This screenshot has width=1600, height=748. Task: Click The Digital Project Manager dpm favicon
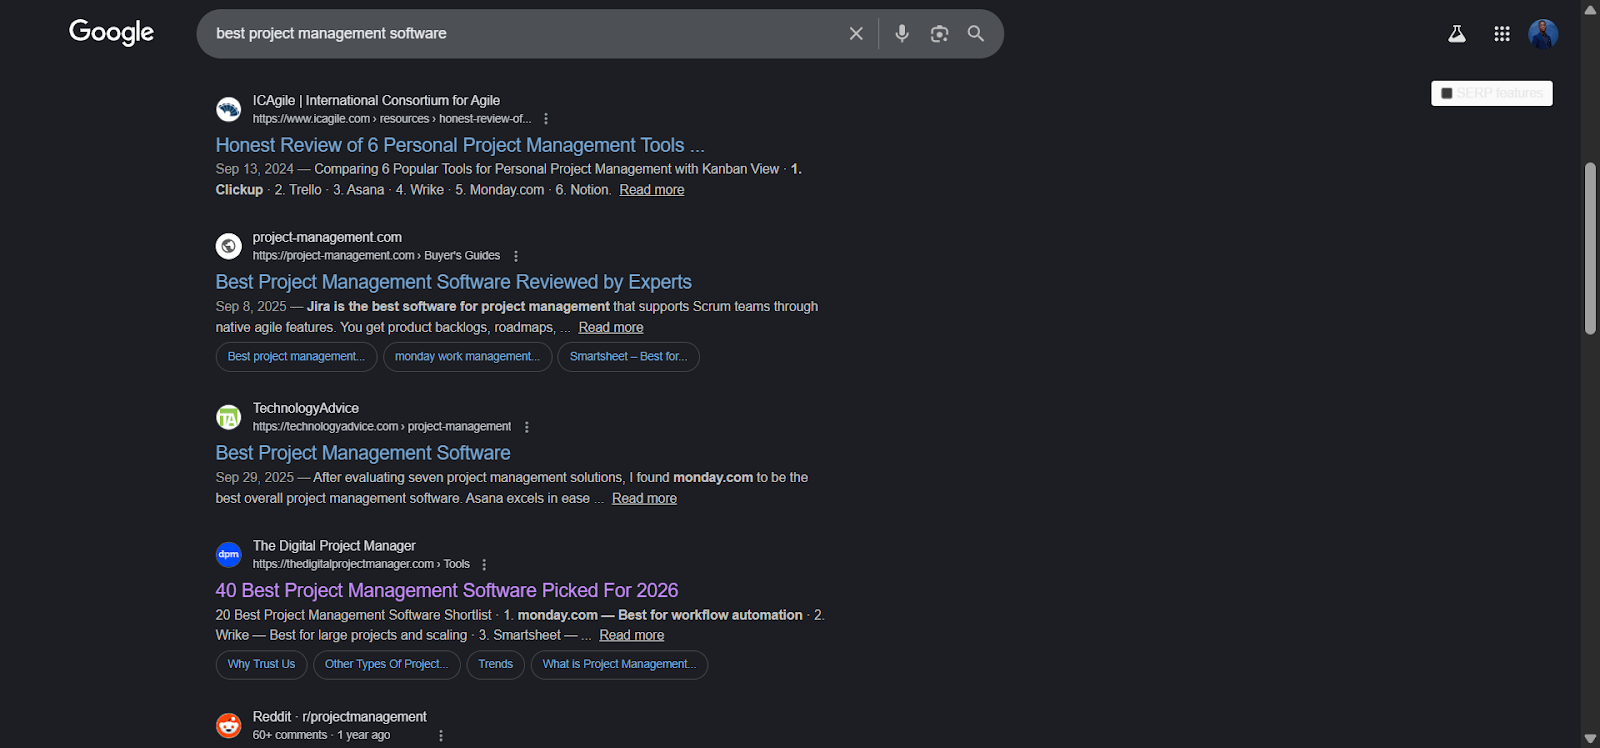point(229,554)
